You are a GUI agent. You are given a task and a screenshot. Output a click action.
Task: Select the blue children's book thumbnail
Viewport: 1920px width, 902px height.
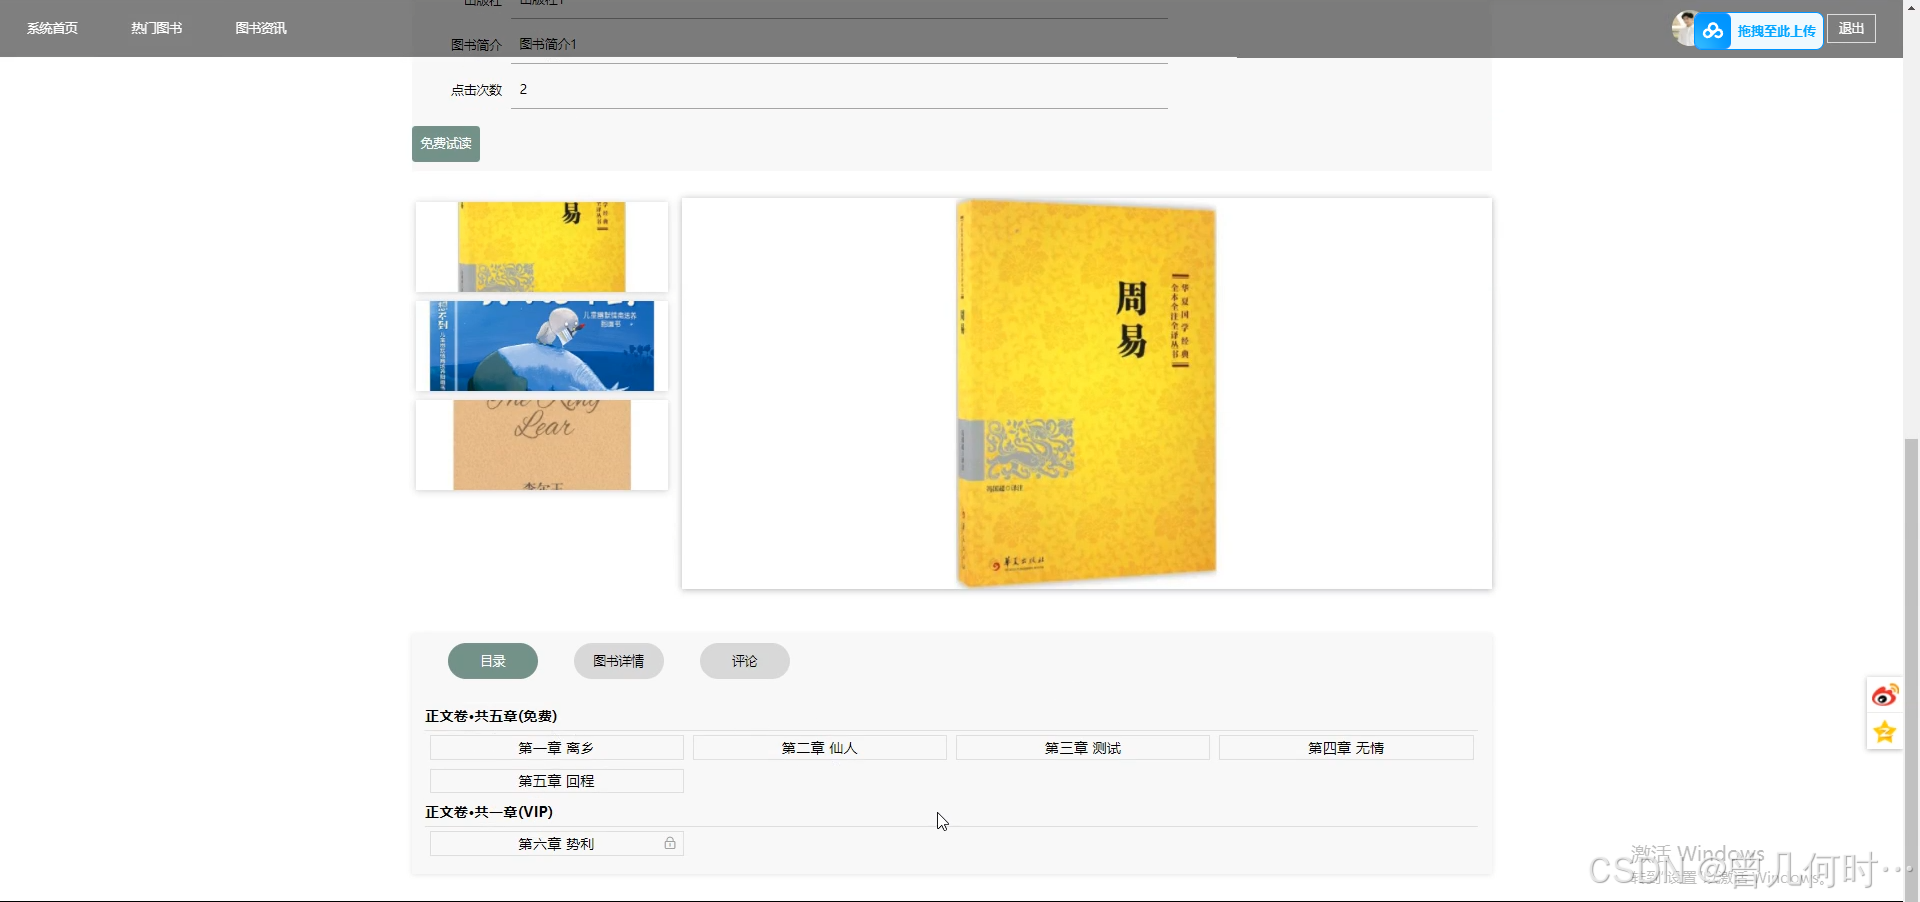click(x=542, y=346)
